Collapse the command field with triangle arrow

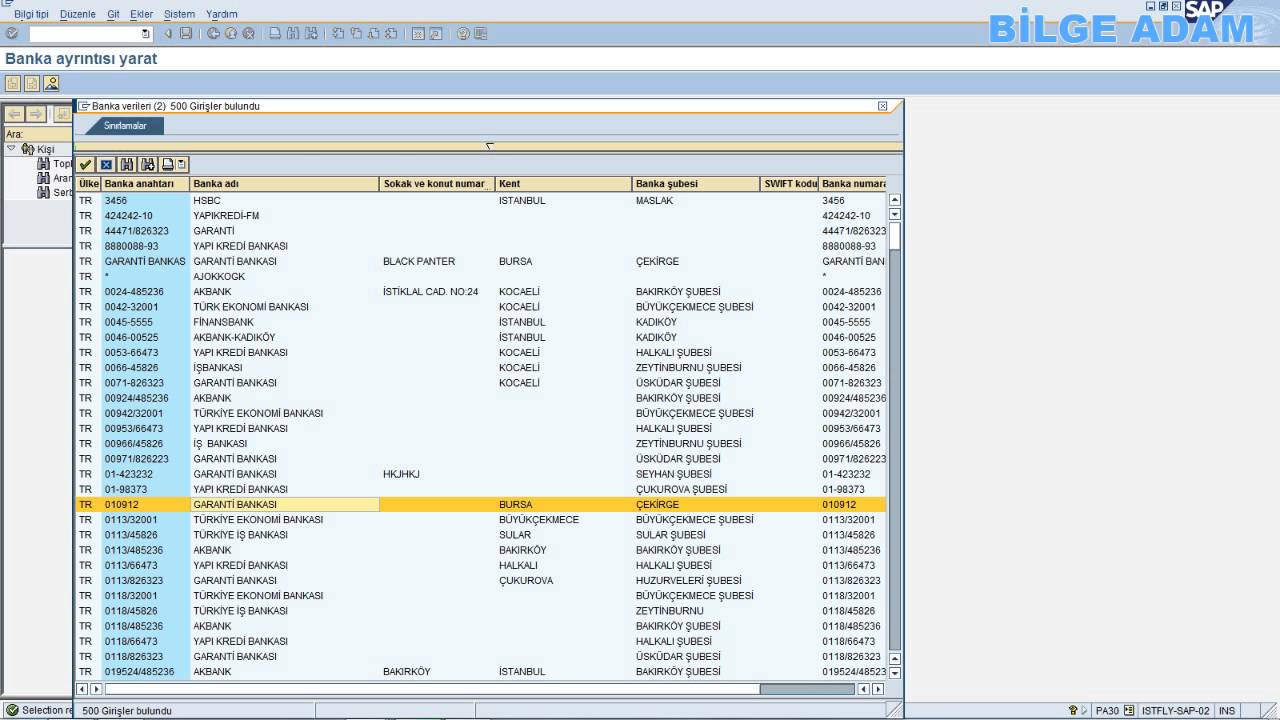point(167,34)
